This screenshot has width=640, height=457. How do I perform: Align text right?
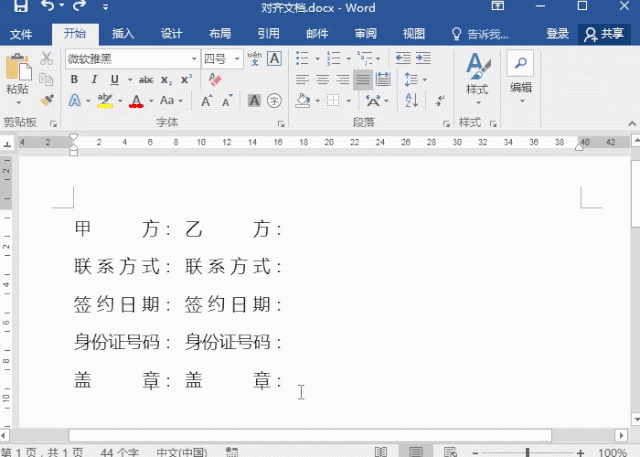[x=342, y=79]
